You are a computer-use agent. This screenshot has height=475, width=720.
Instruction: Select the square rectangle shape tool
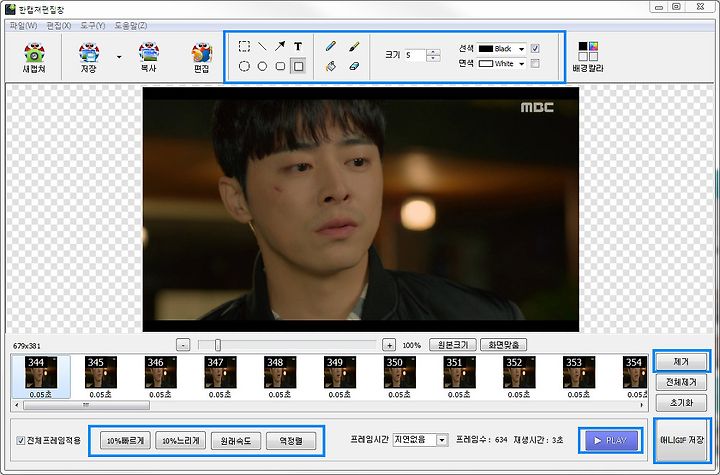pos(298,66)
